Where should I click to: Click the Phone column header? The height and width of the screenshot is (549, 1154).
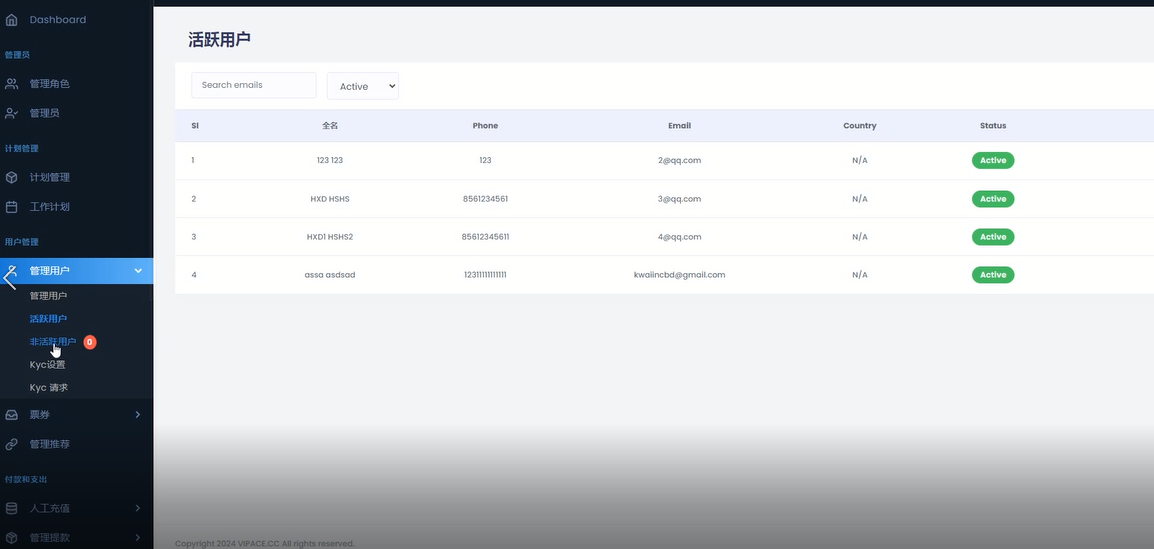485,126
